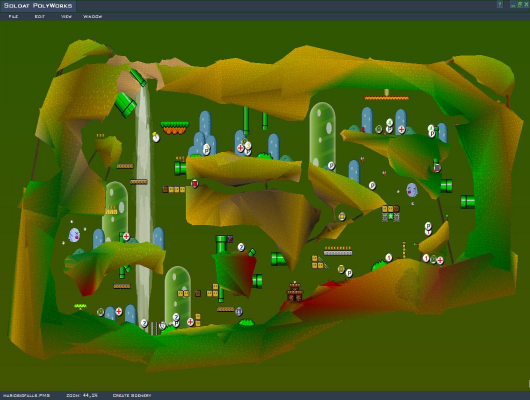
Task: Select spawn marker 1 above the bush
Action: (389, 258)
